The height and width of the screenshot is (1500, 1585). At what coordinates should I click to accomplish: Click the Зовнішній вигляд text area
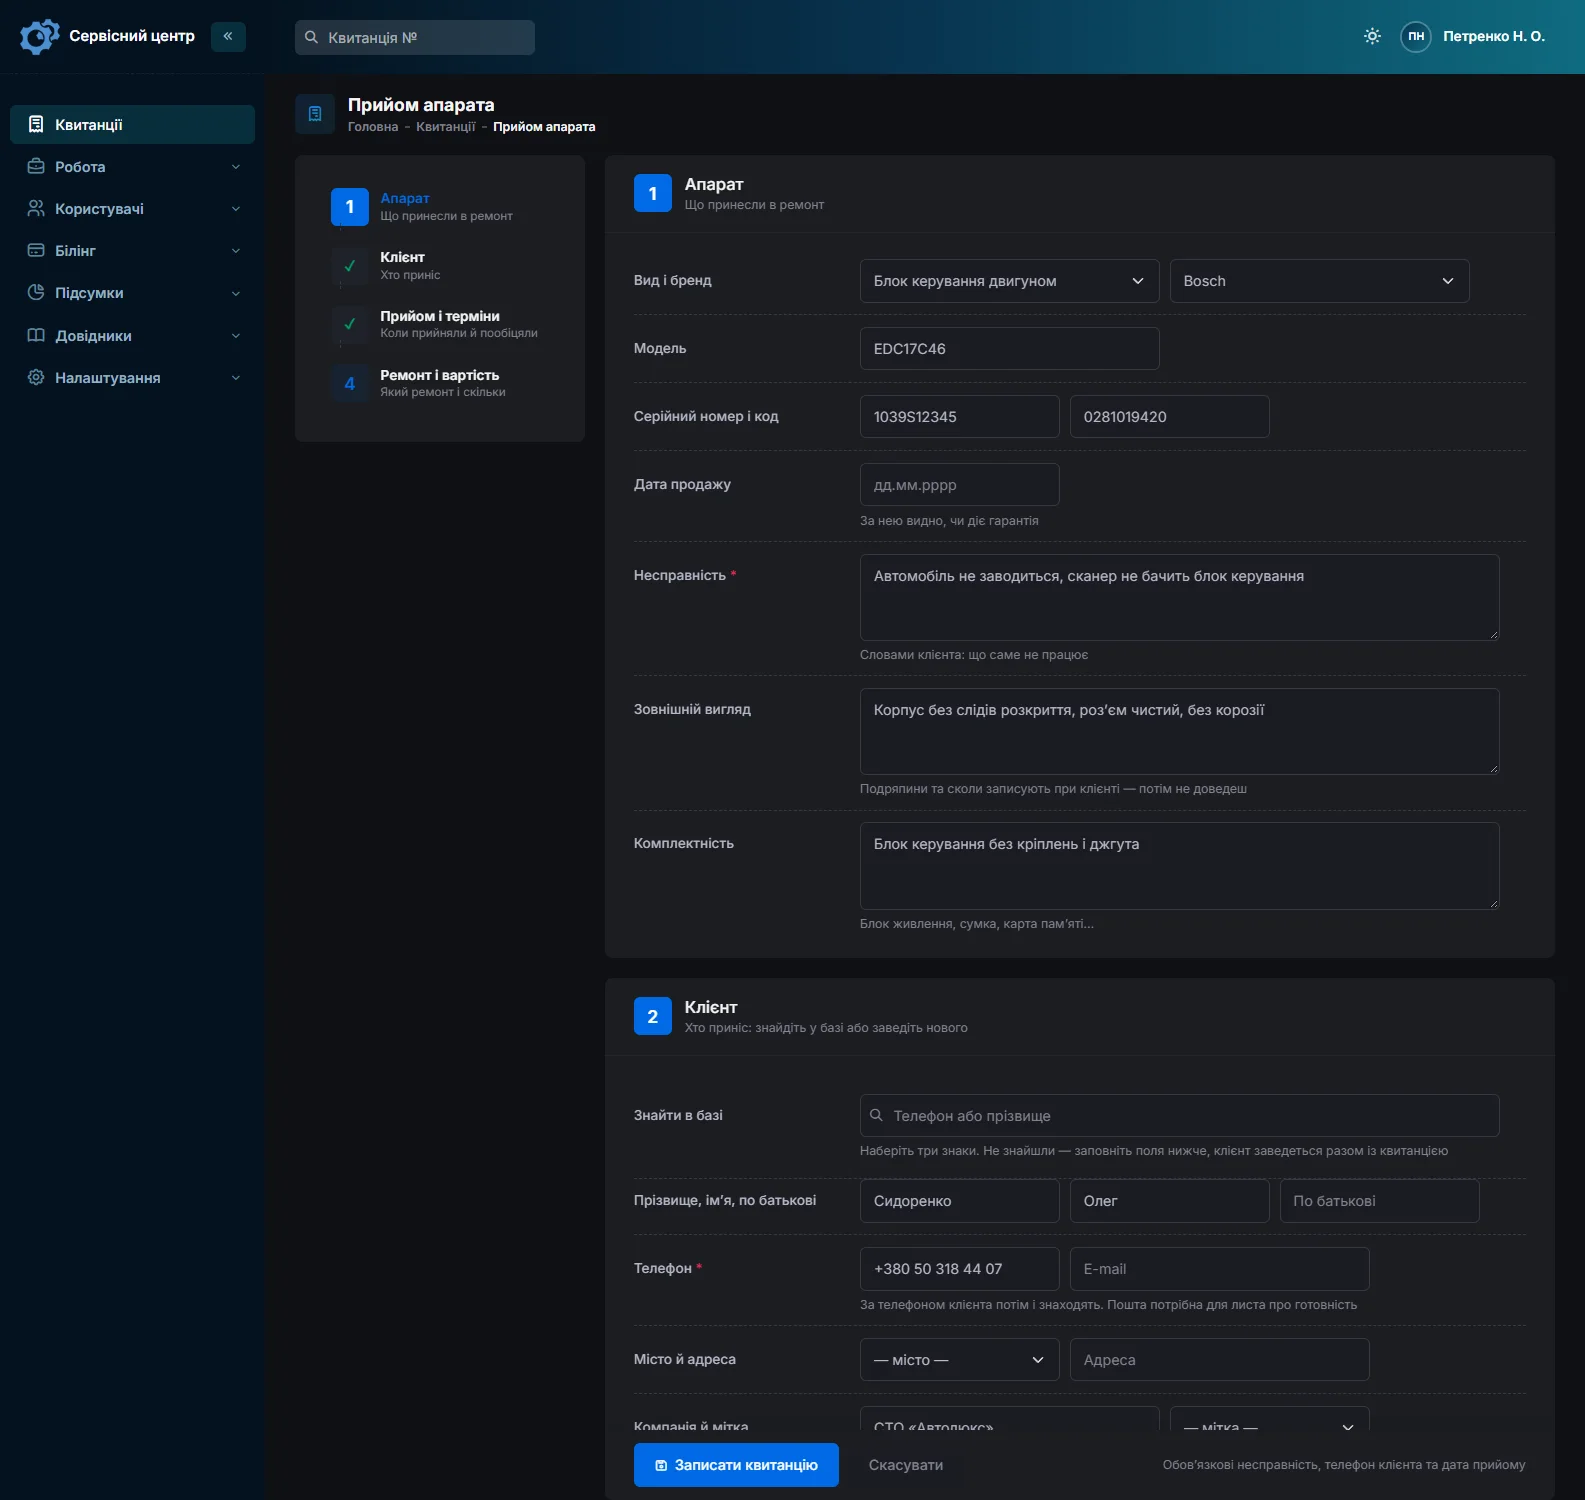(x=1179, y=731)
